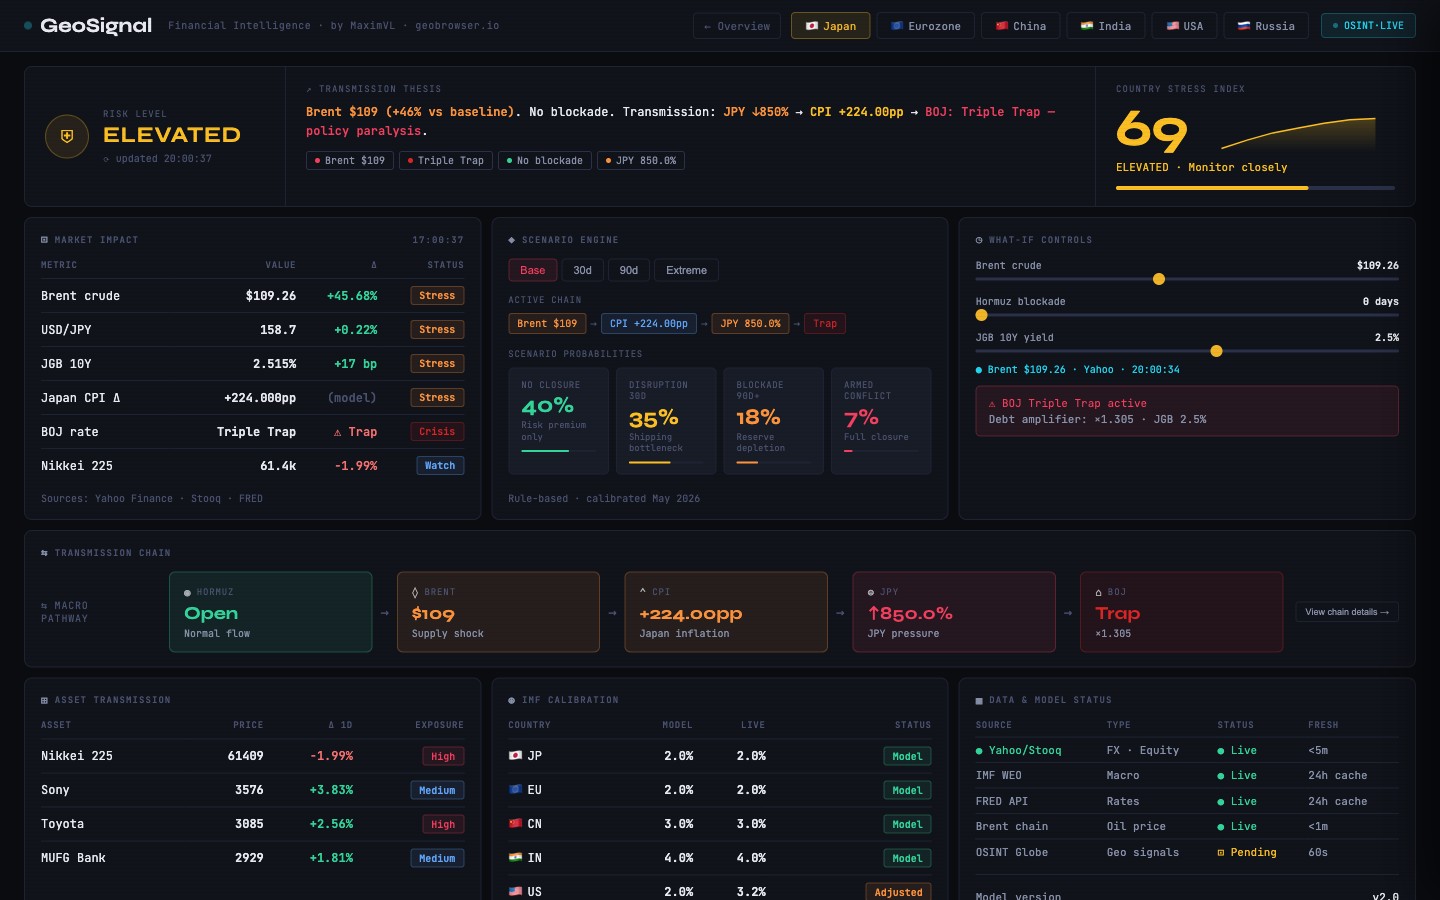This screenshot has width=1440, height=900.
Task: Open the JPY pressure chain card
Action: click(x=954, y=612)
